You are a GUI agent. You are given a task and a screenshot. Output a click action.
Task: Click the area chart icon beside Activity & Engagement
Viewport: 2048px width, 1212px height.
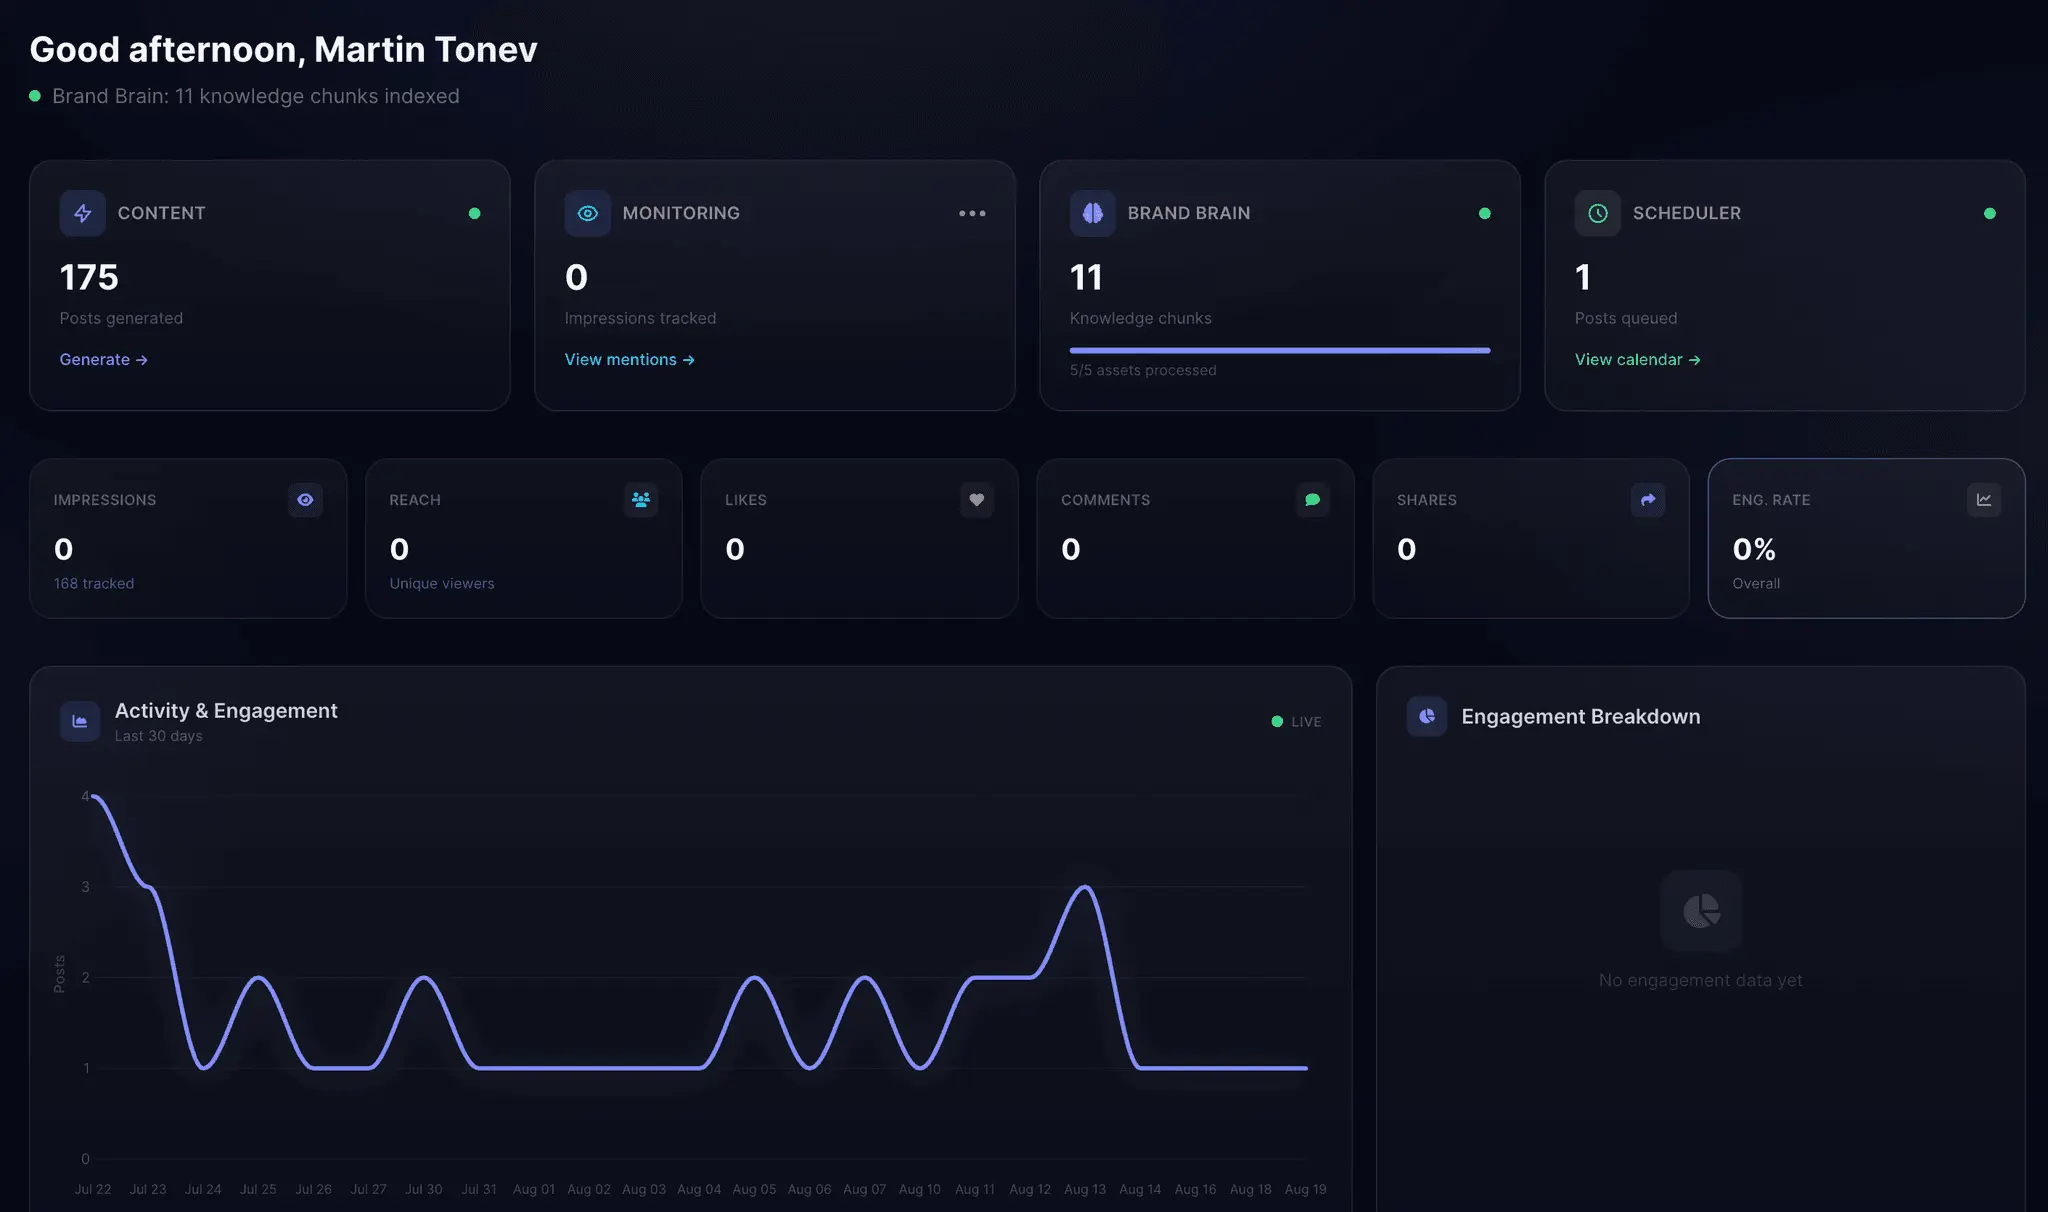tap(80, 721)
